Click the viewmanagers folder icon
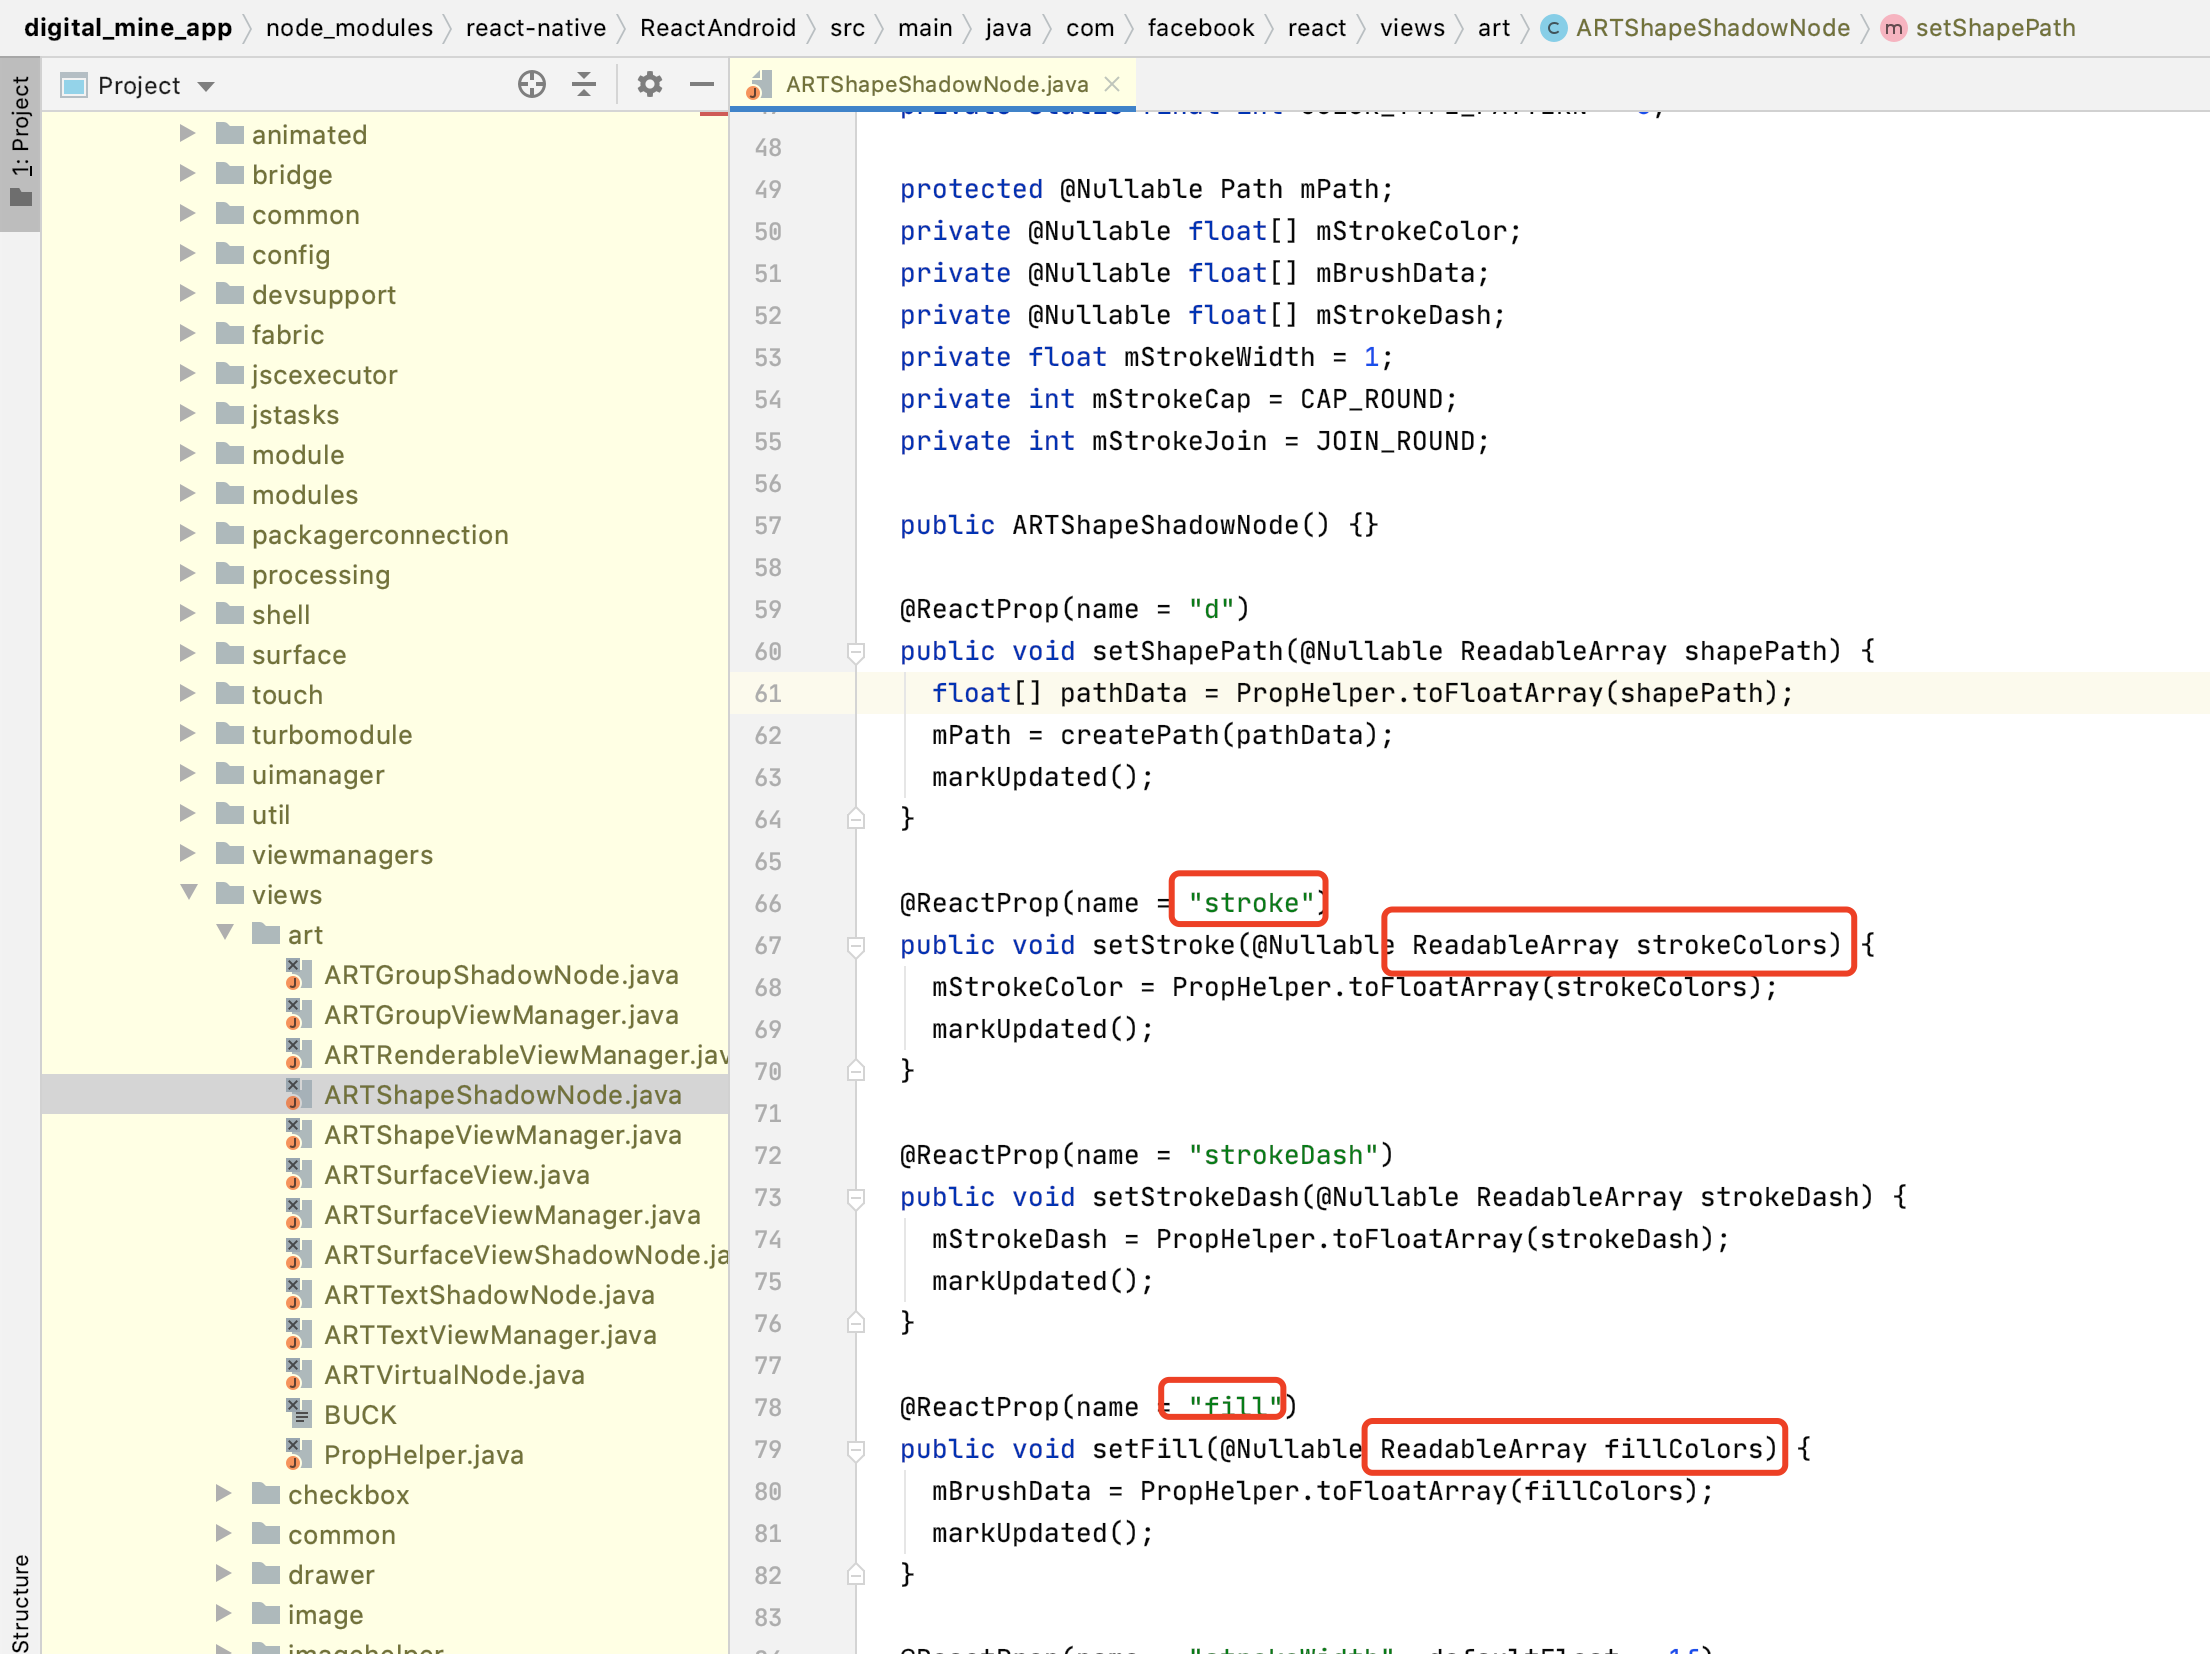This screenshot has height=1654, width=2210. click(230, 854)
